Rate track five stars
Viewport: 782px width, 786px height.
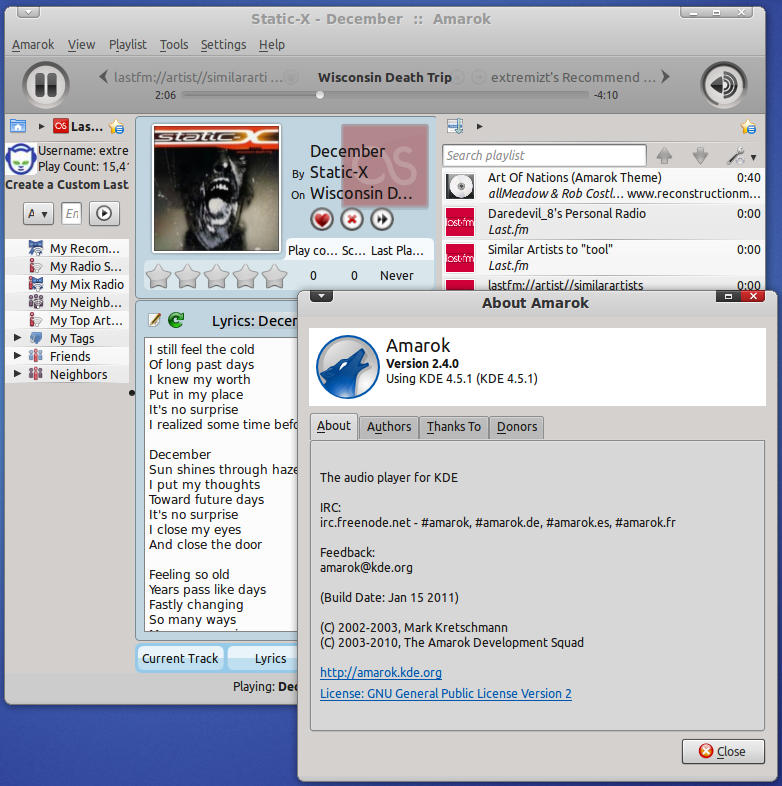pyautogui.click(x=275, y=276)
